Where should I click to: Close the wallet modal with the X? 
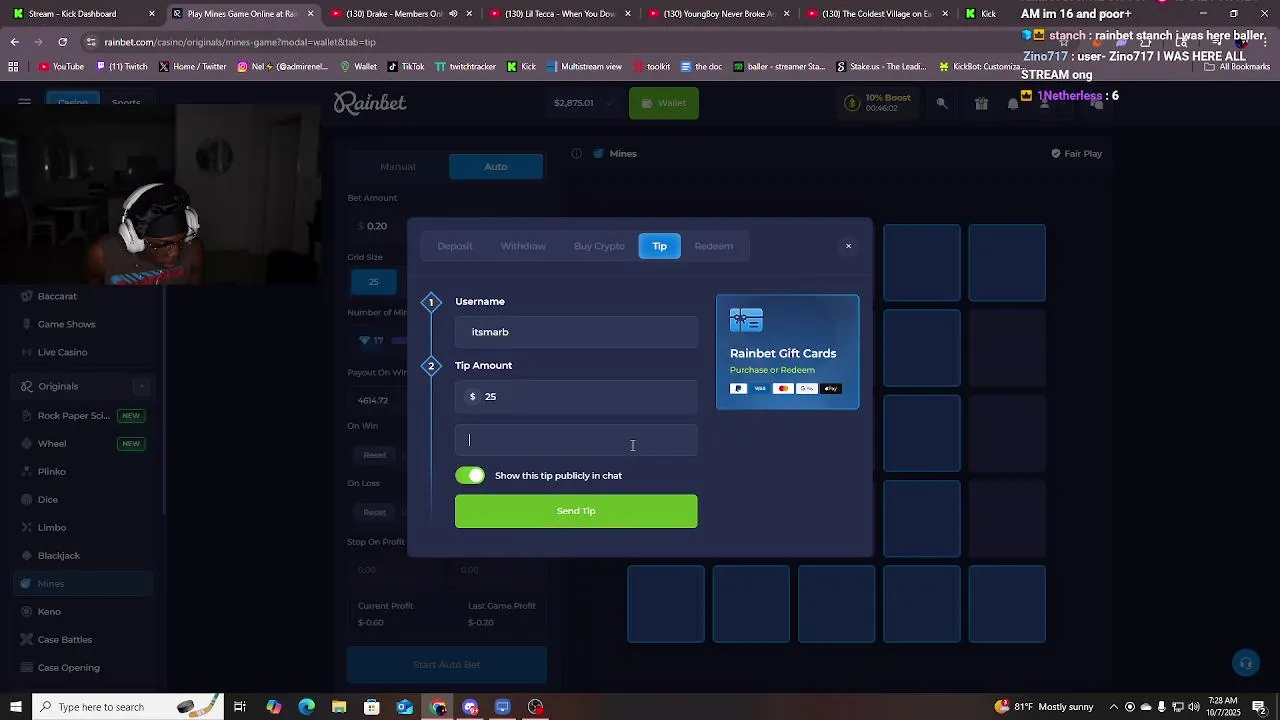[x=848, y=246]
